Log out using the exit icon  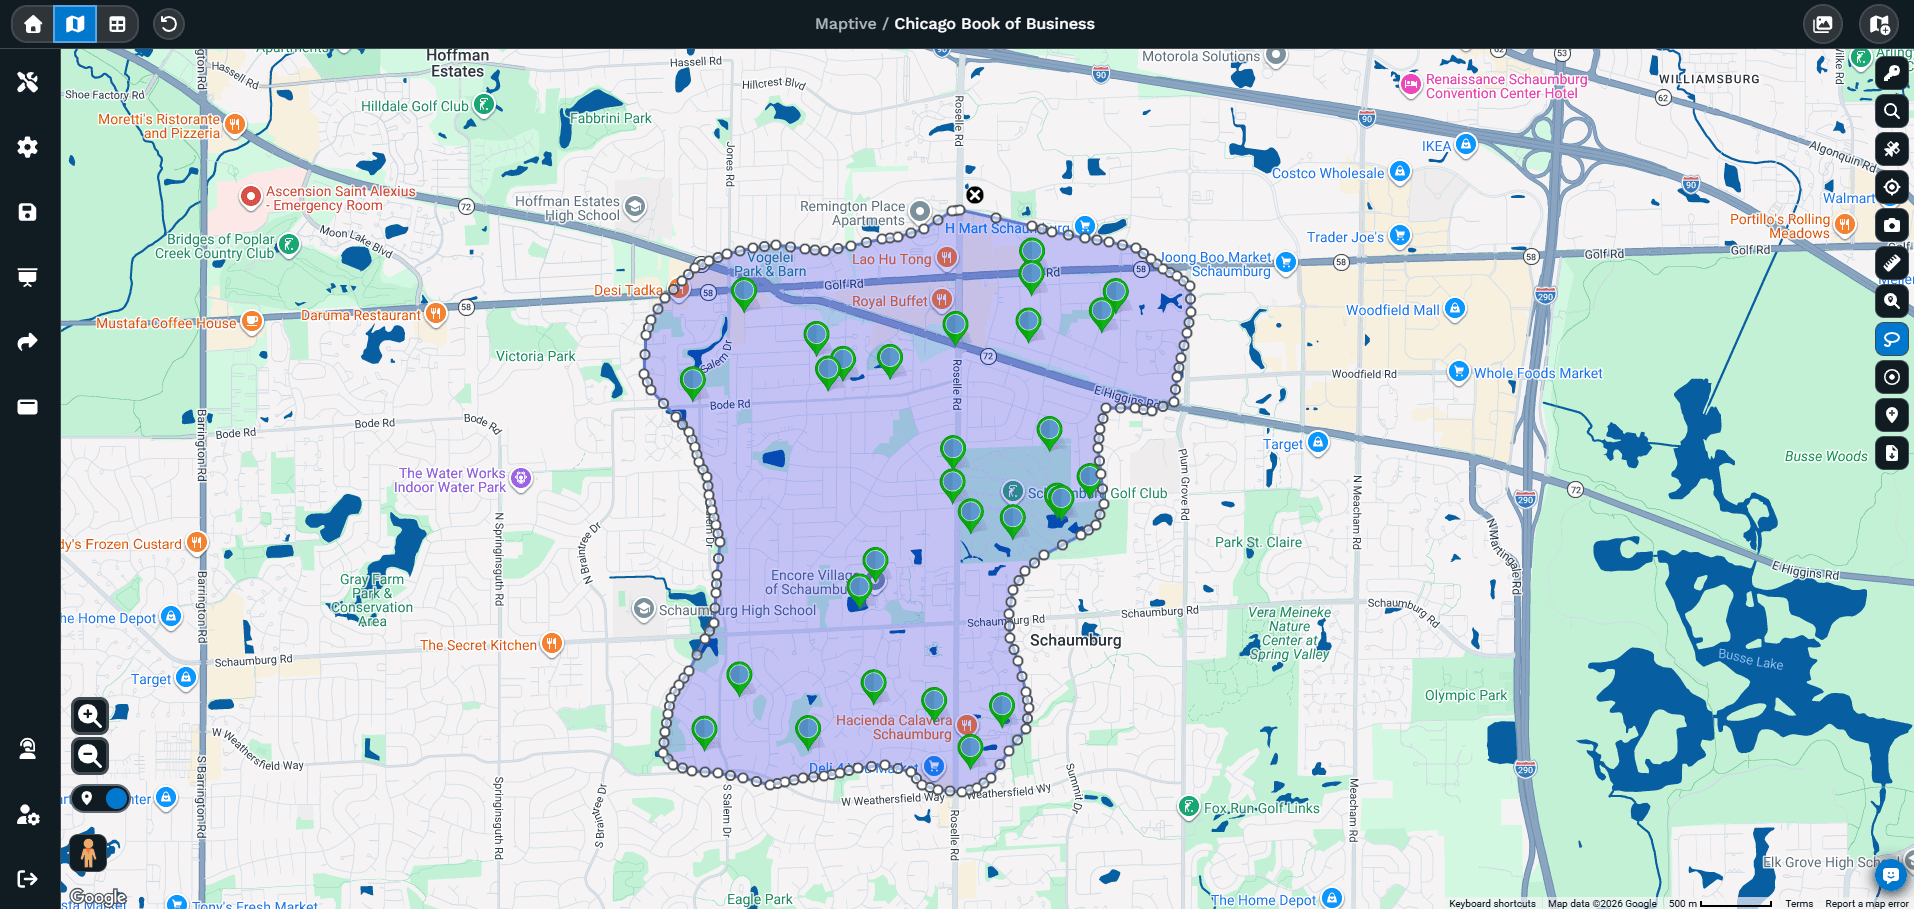[28, 879]
